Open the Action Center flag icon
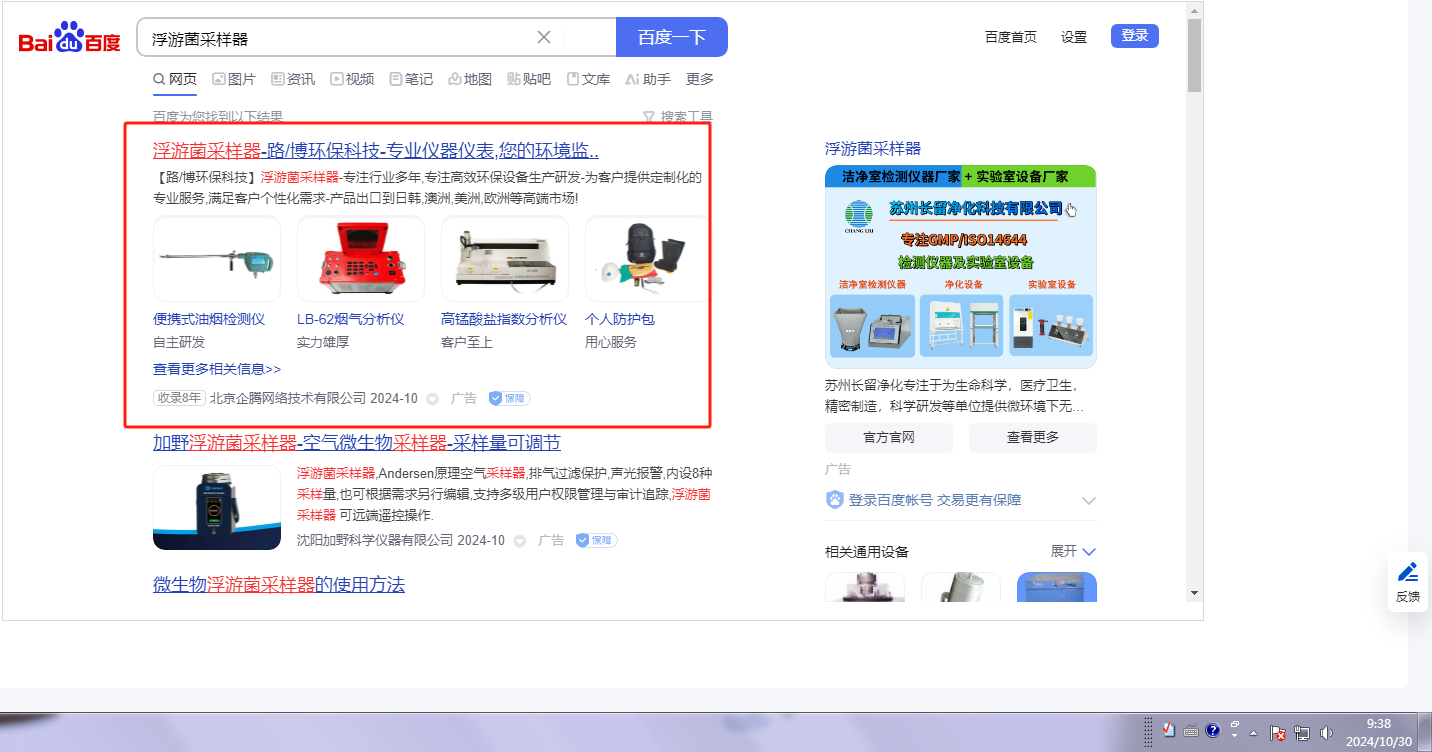The image size is (1432, 752). coord(1278,733)
